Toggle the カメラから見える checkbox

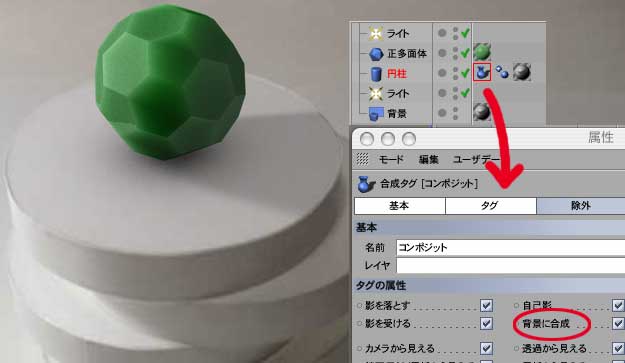tap(486, 349)
